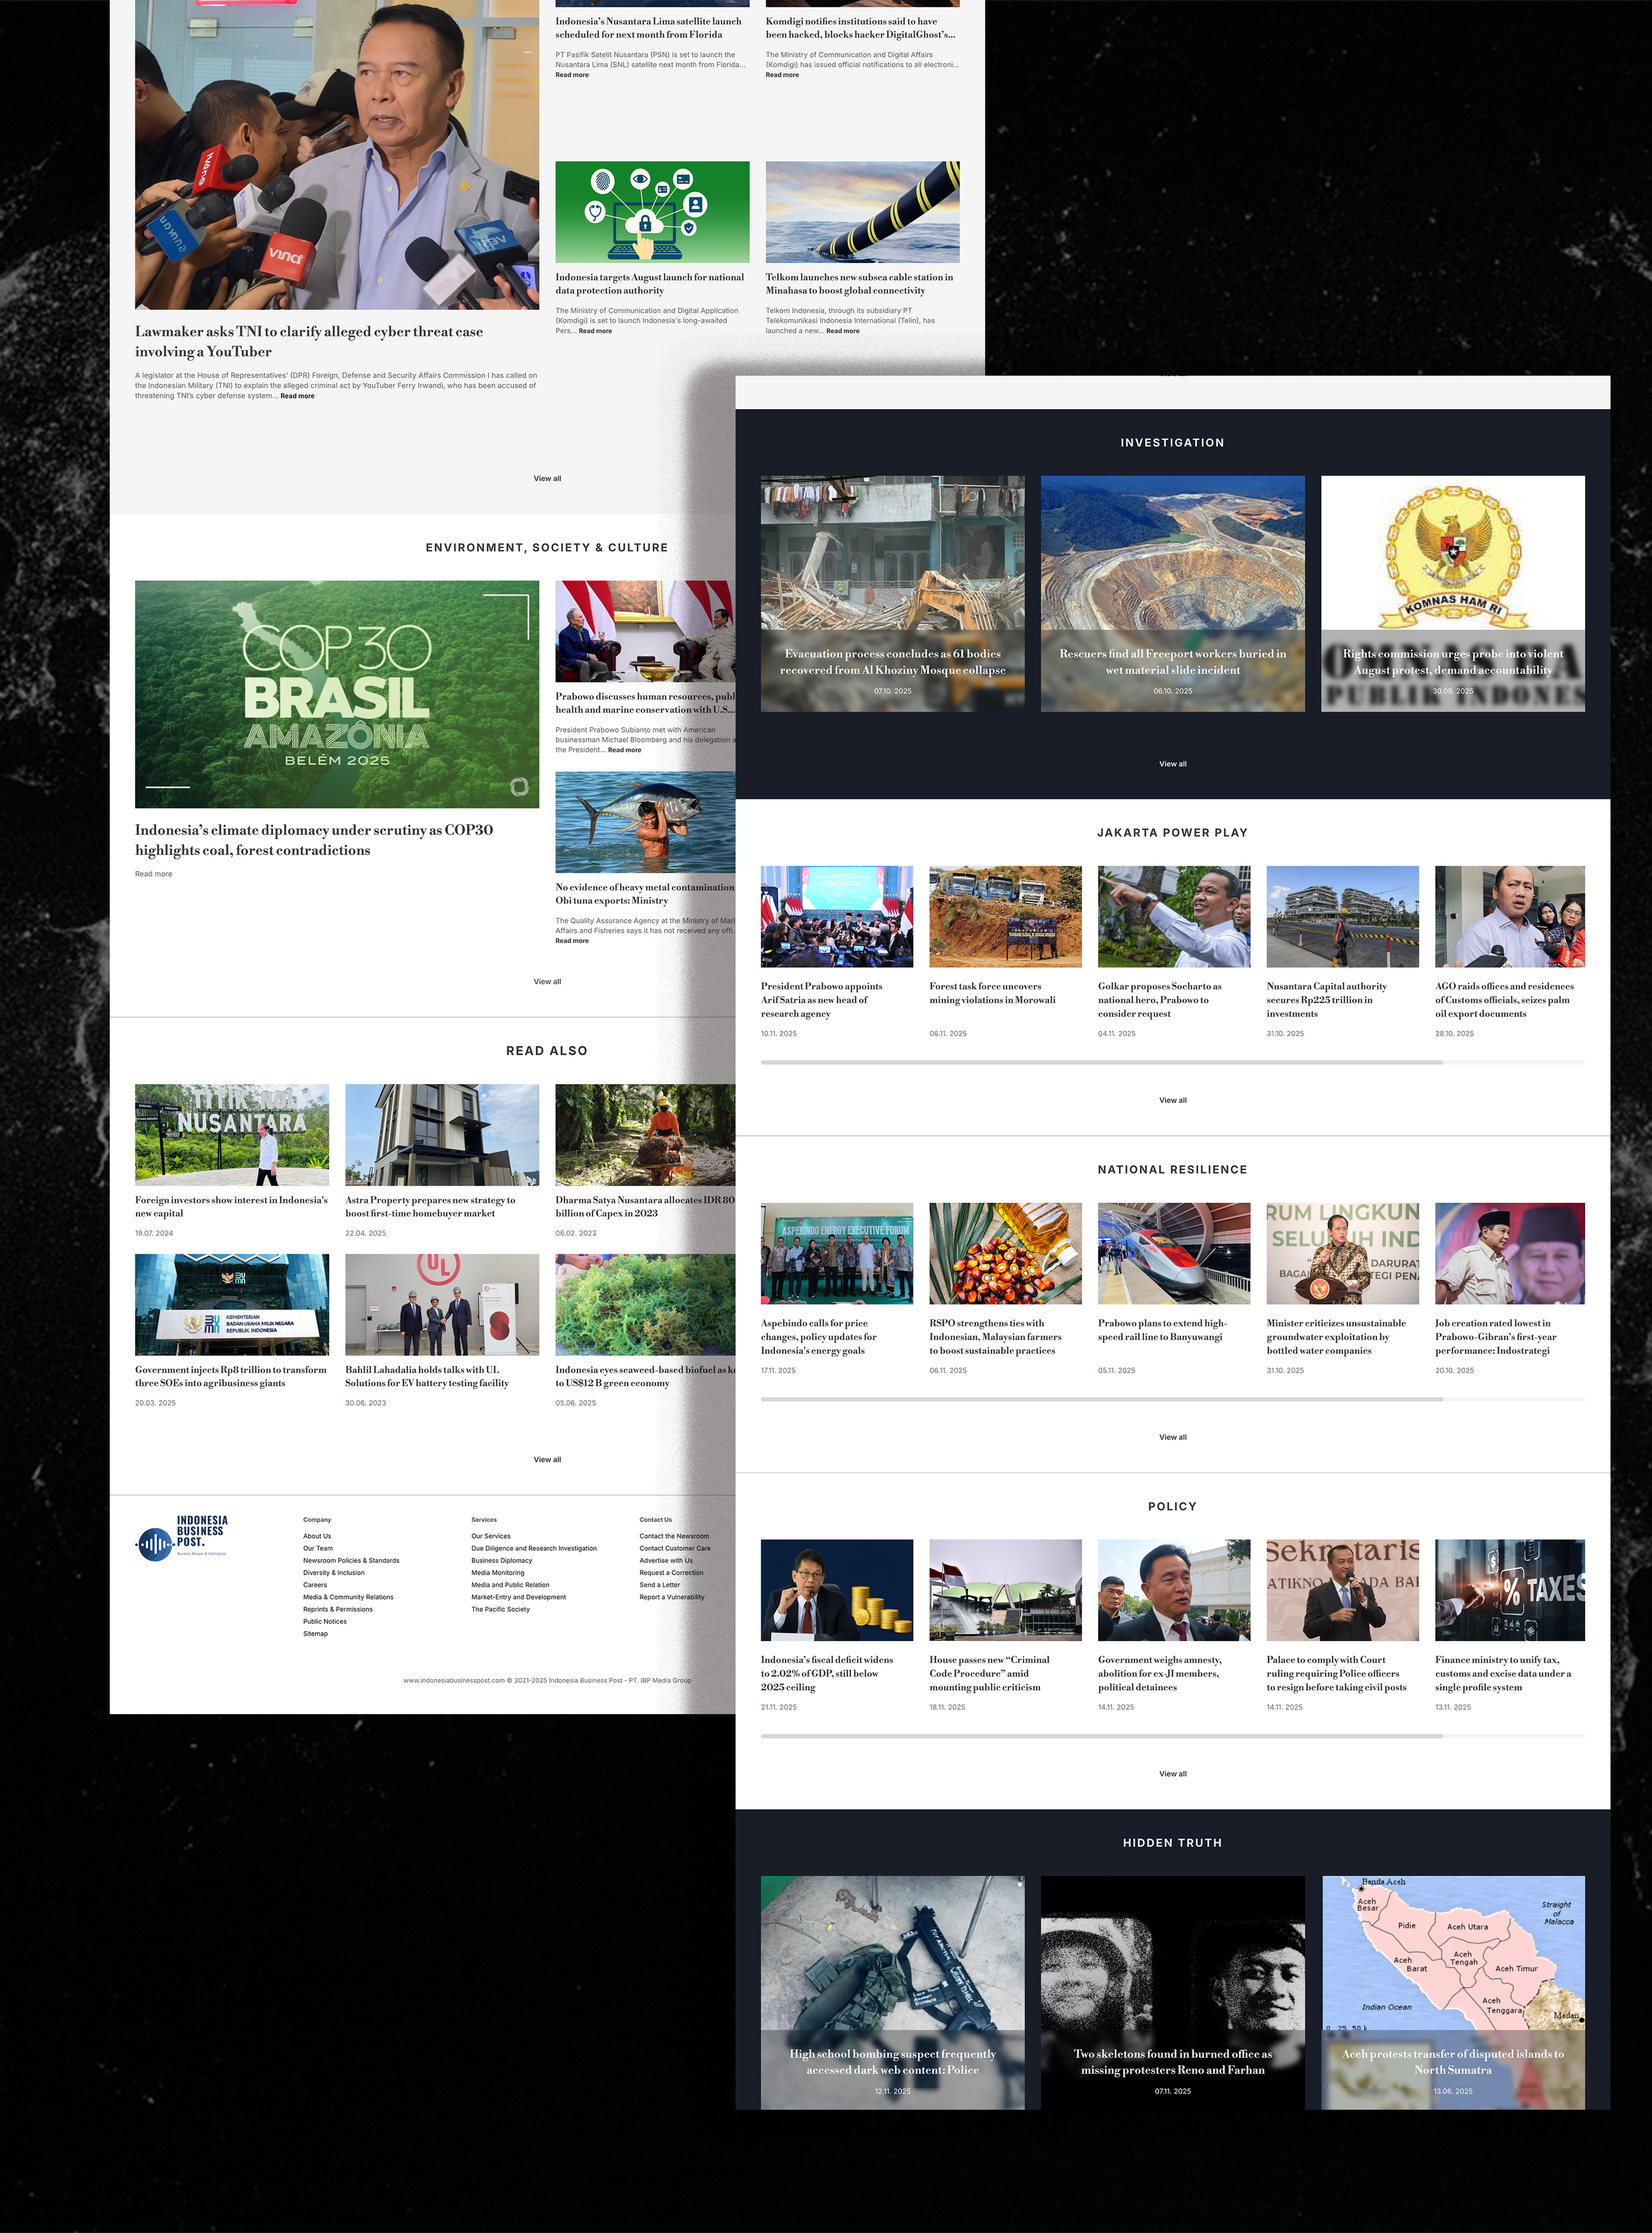Click Contact the Newsroom link
Image resolution: width=1652 pixels, height=2233 pixels.
[674, 1536]
